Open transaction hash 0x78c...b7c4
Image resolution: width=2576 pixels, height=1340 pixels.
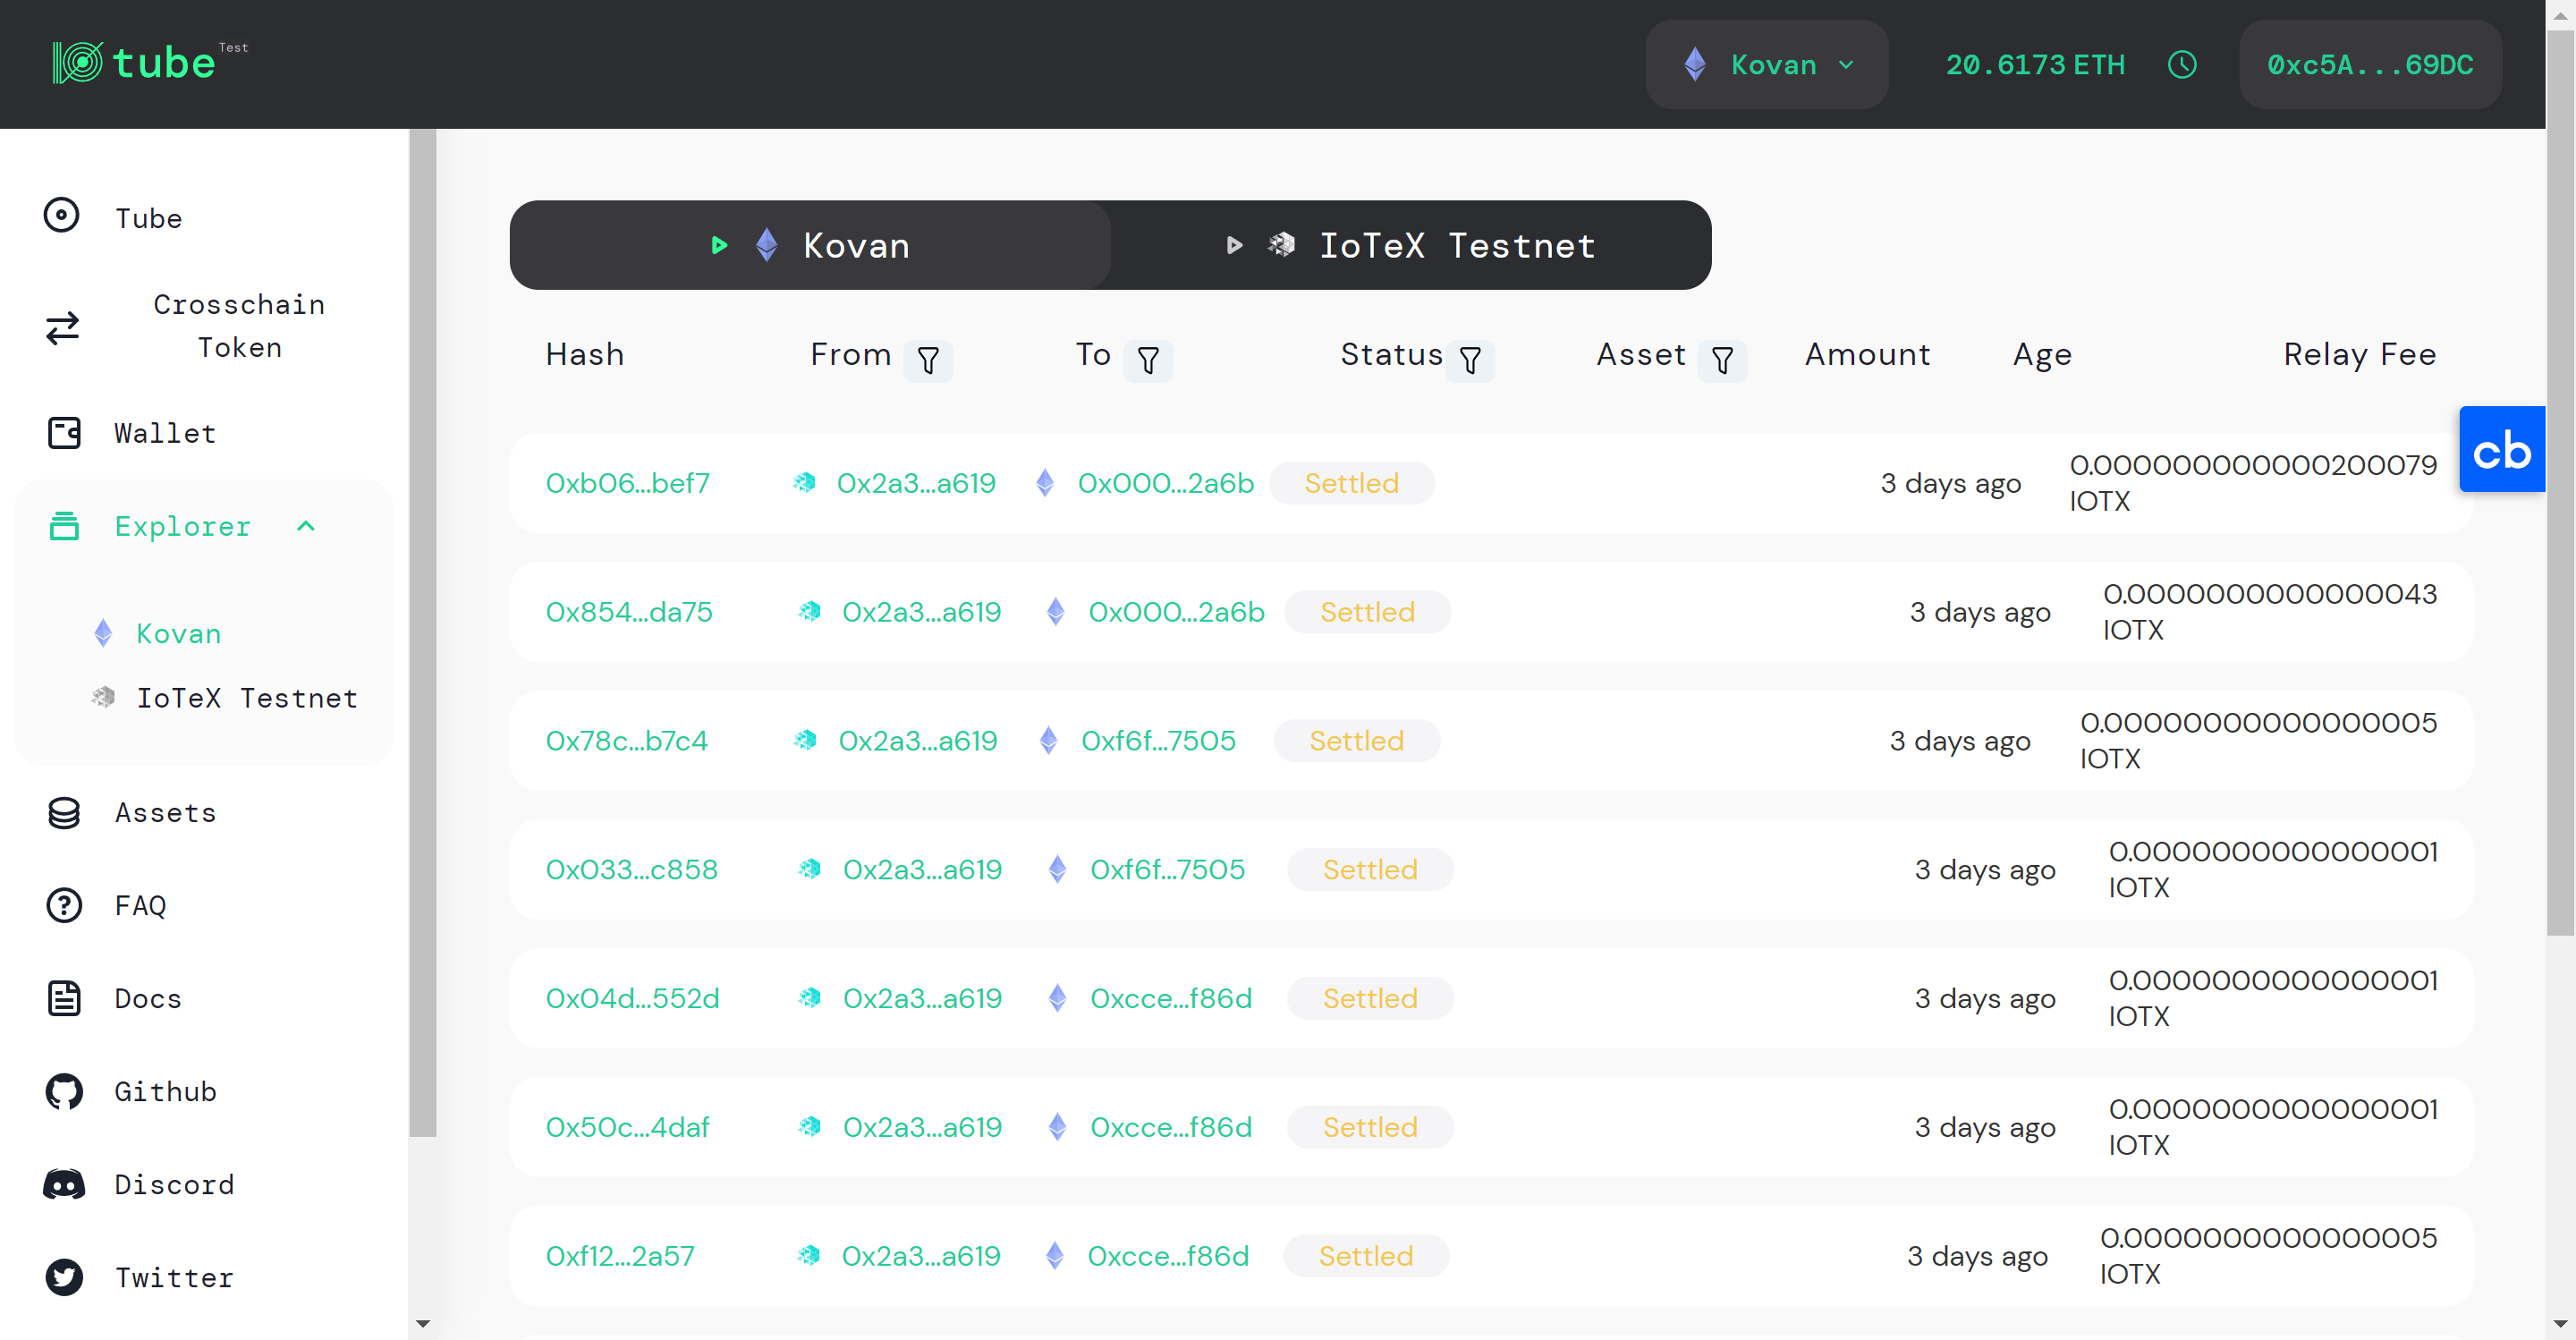[627, 740]
